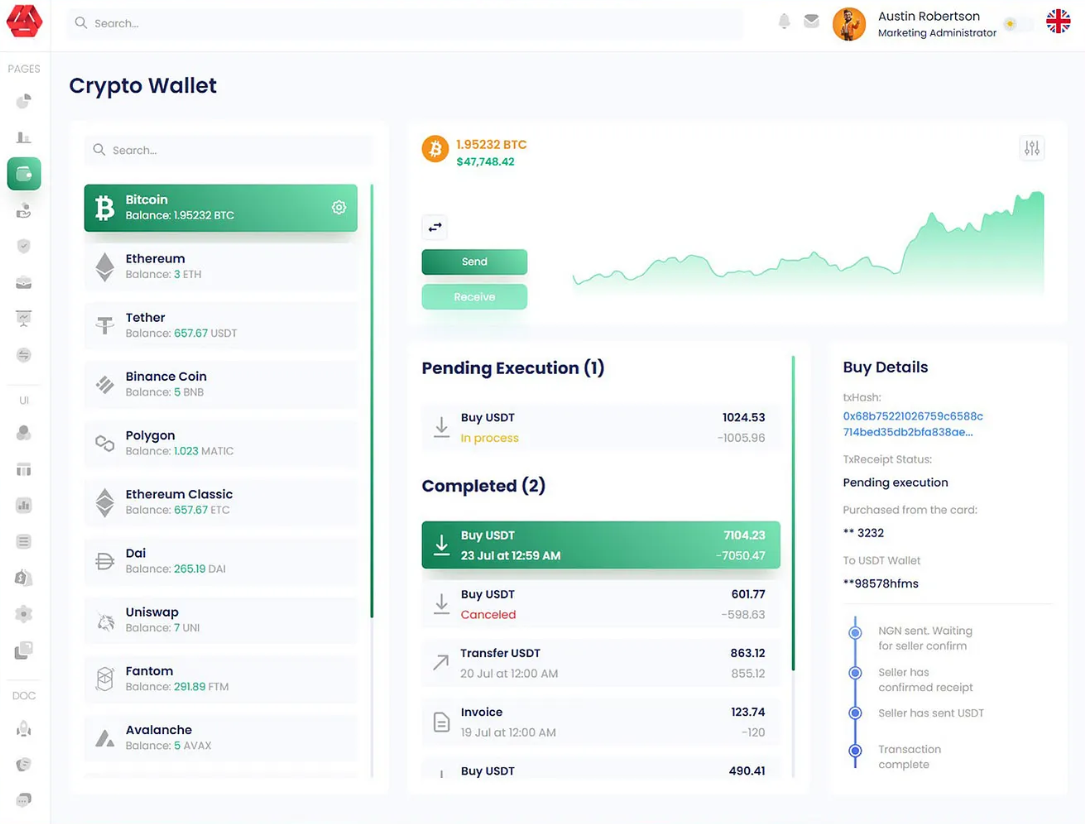This screenshot has width=1085, height=824.
Task: Click 'Transaction complete' step marker
Action: point(855,750)
